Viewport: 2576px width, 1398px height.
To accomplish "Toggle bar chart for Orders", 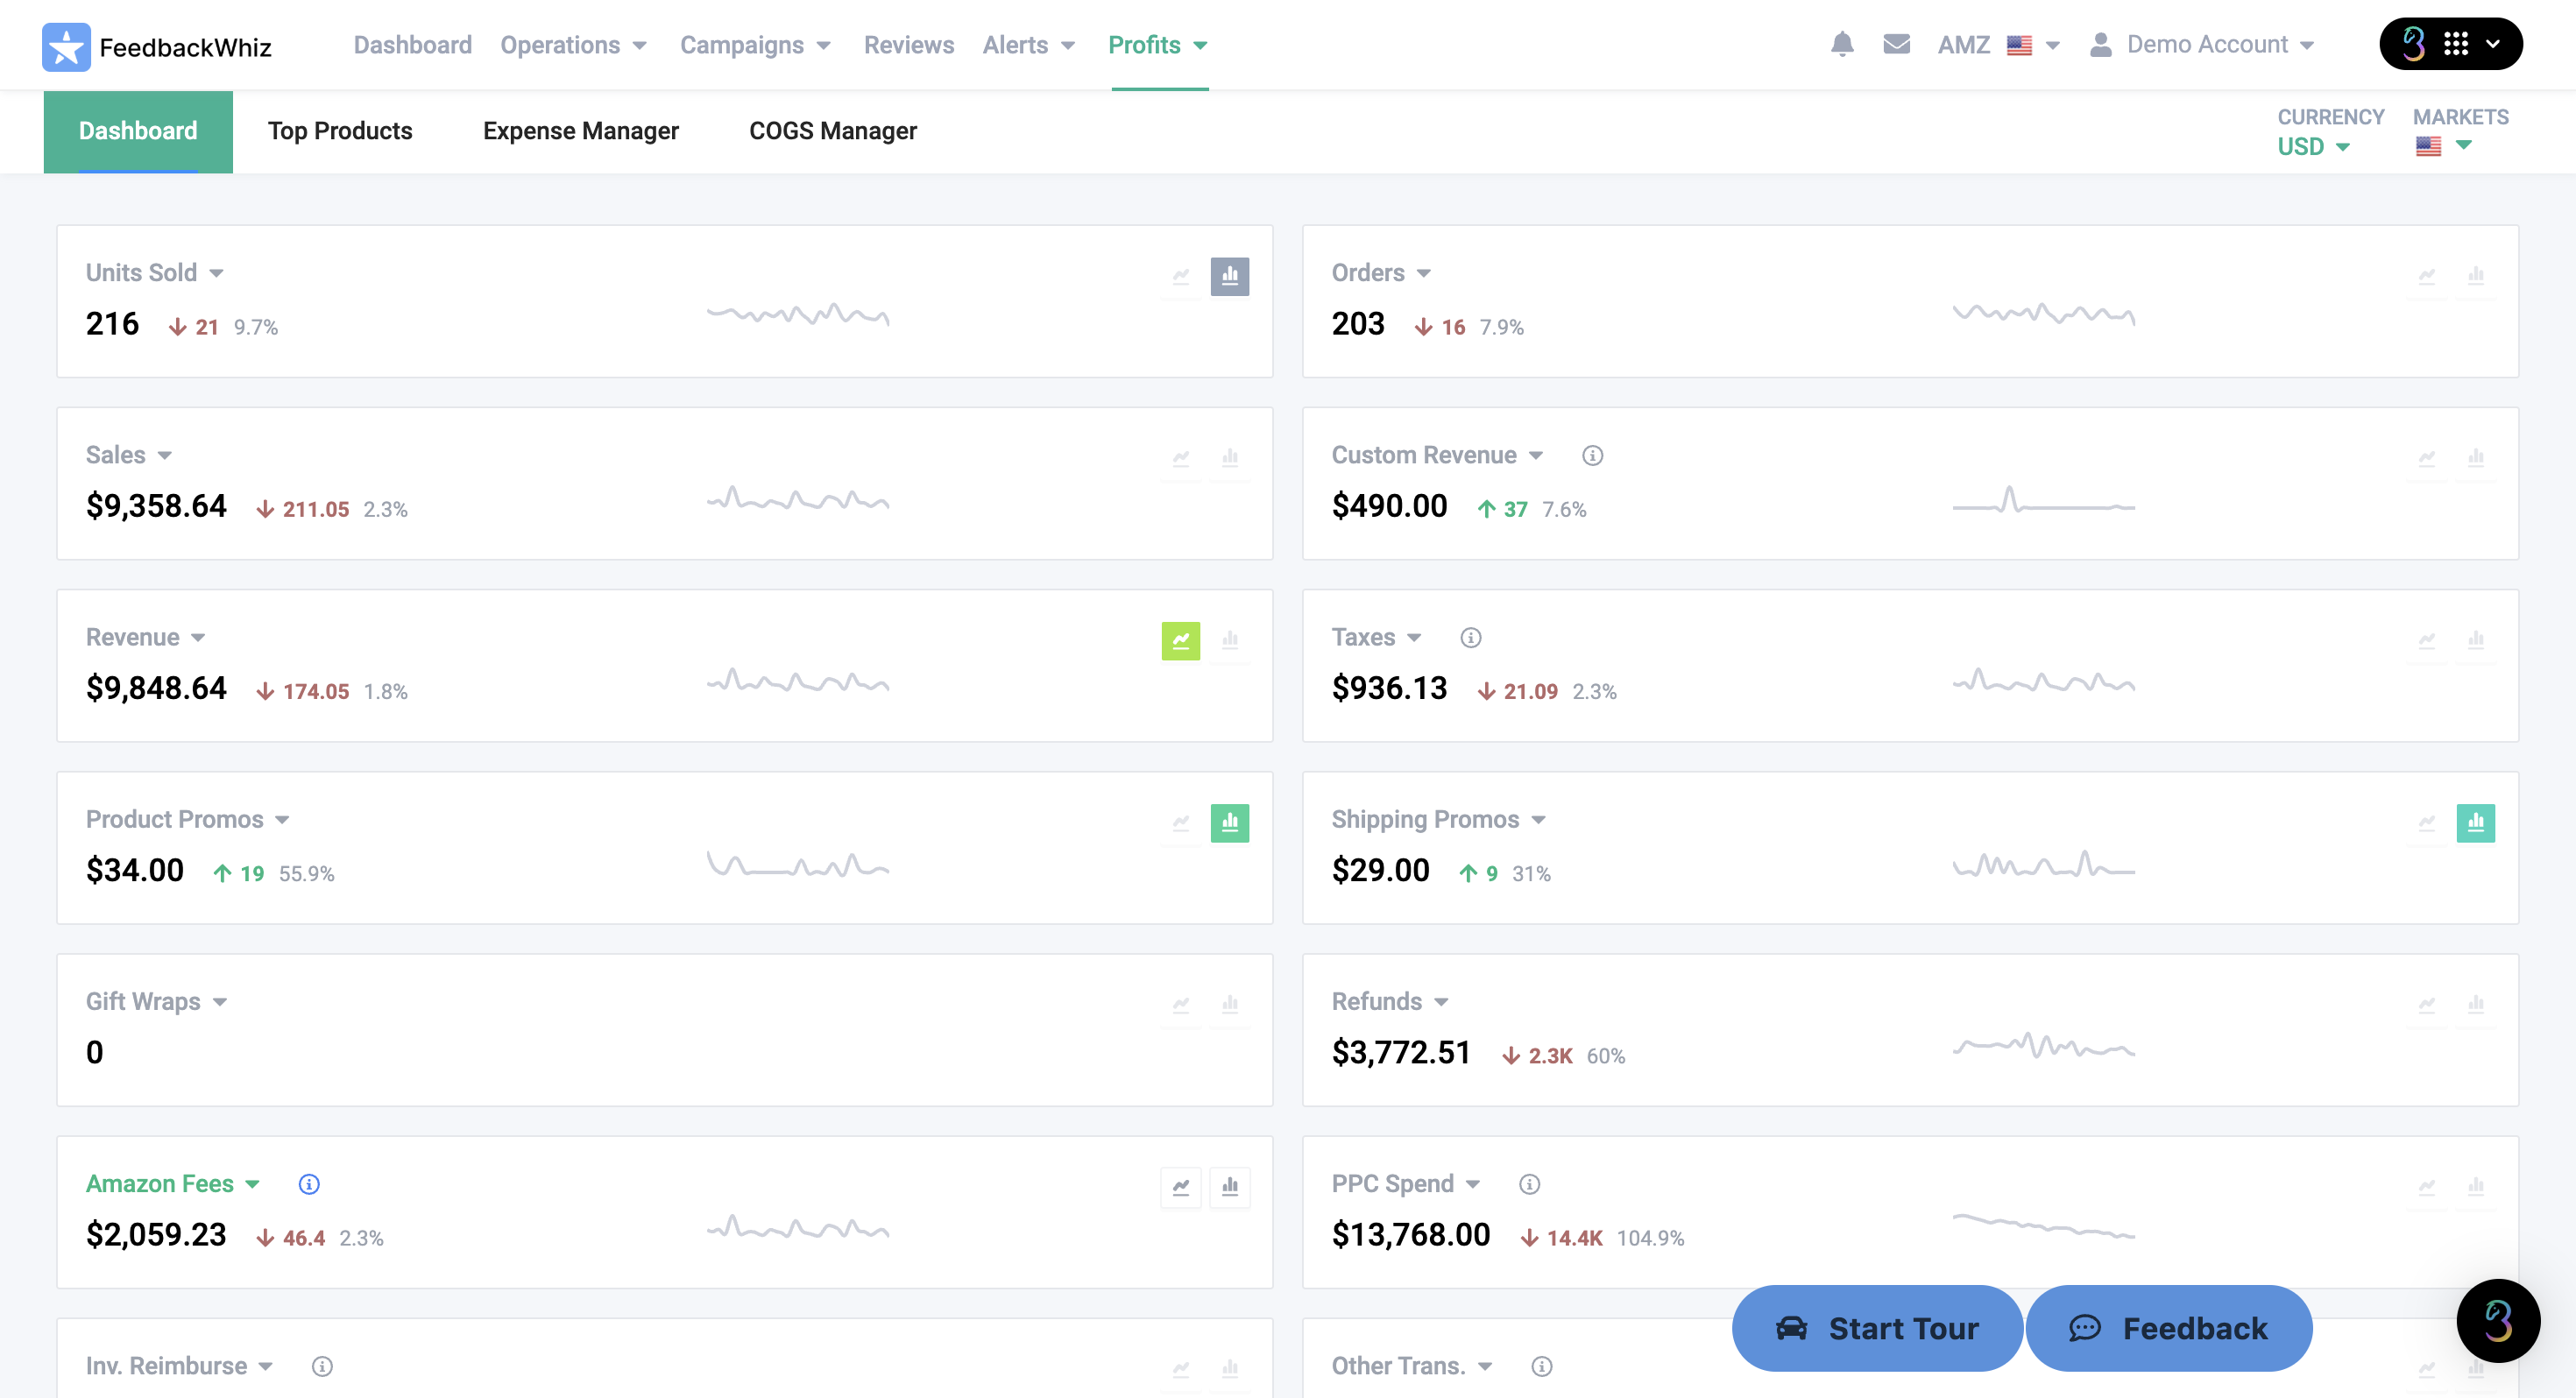I will click(2475, 276).
